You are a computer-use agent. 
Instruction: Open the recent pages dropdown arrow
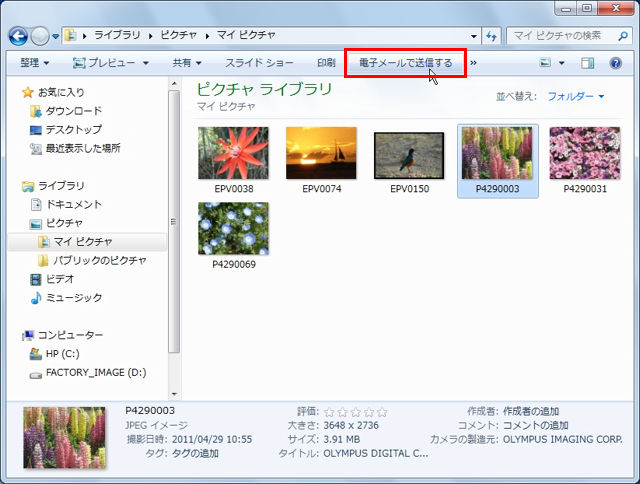click(56, 37)
